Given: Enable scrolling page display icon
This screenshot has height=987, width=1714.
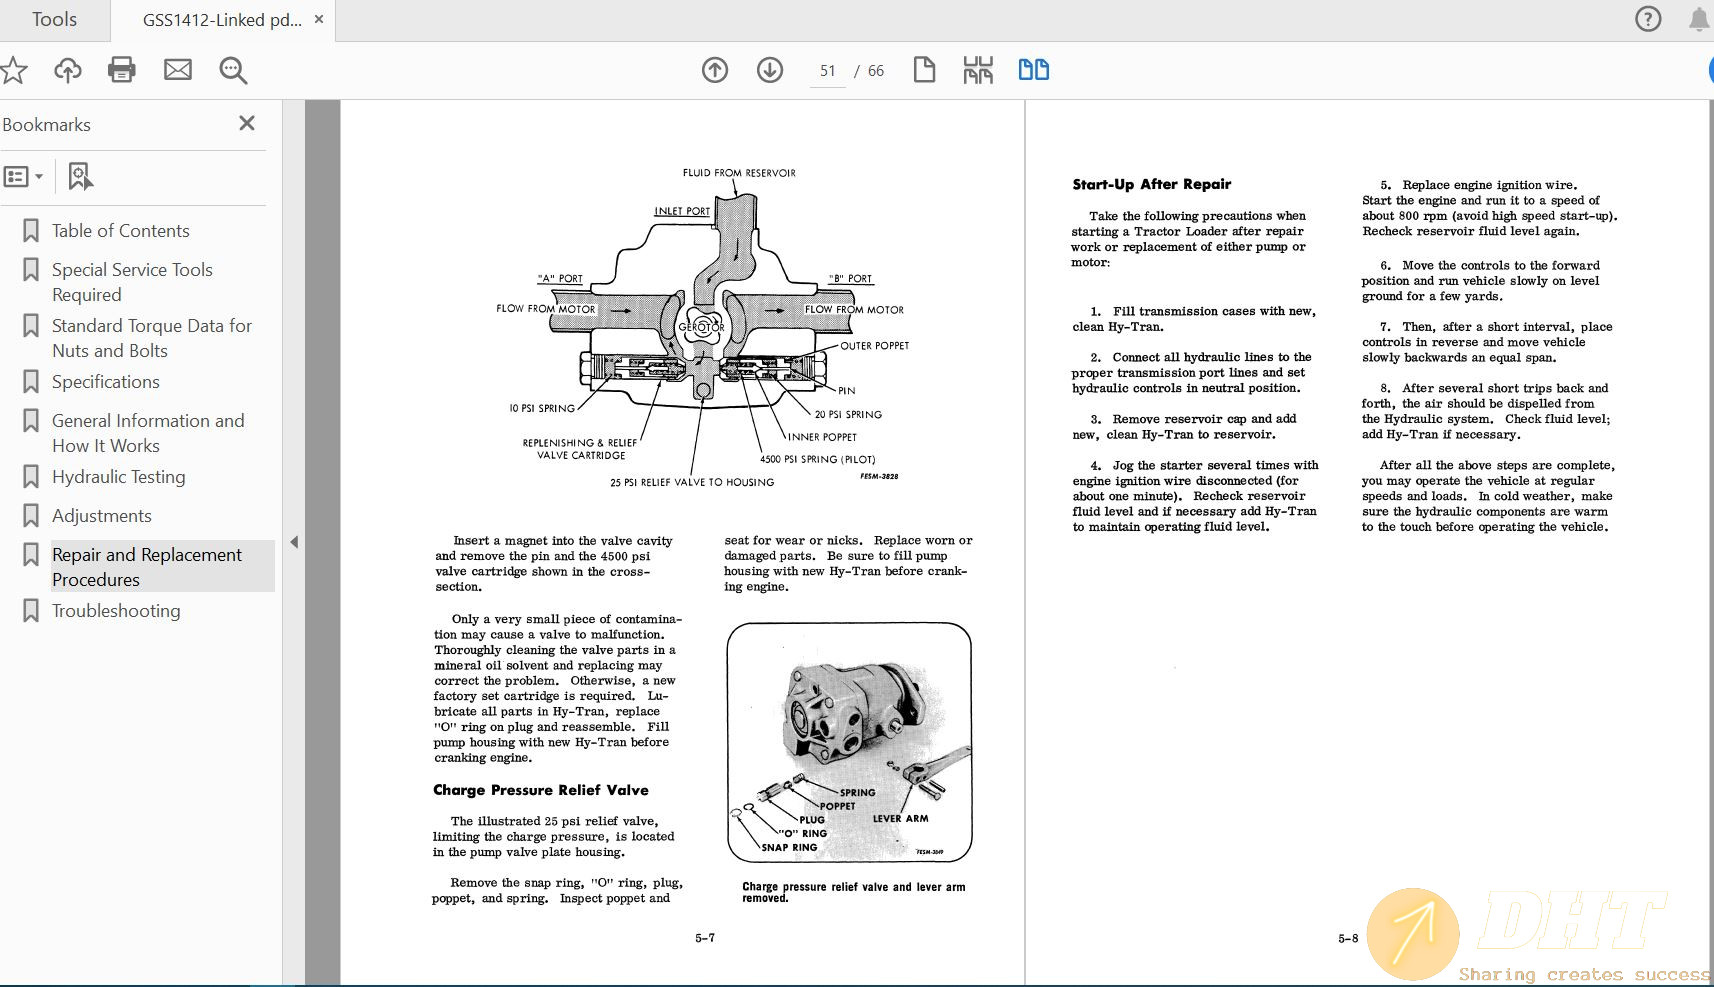Looking at the screenshot, I should 978,70.
